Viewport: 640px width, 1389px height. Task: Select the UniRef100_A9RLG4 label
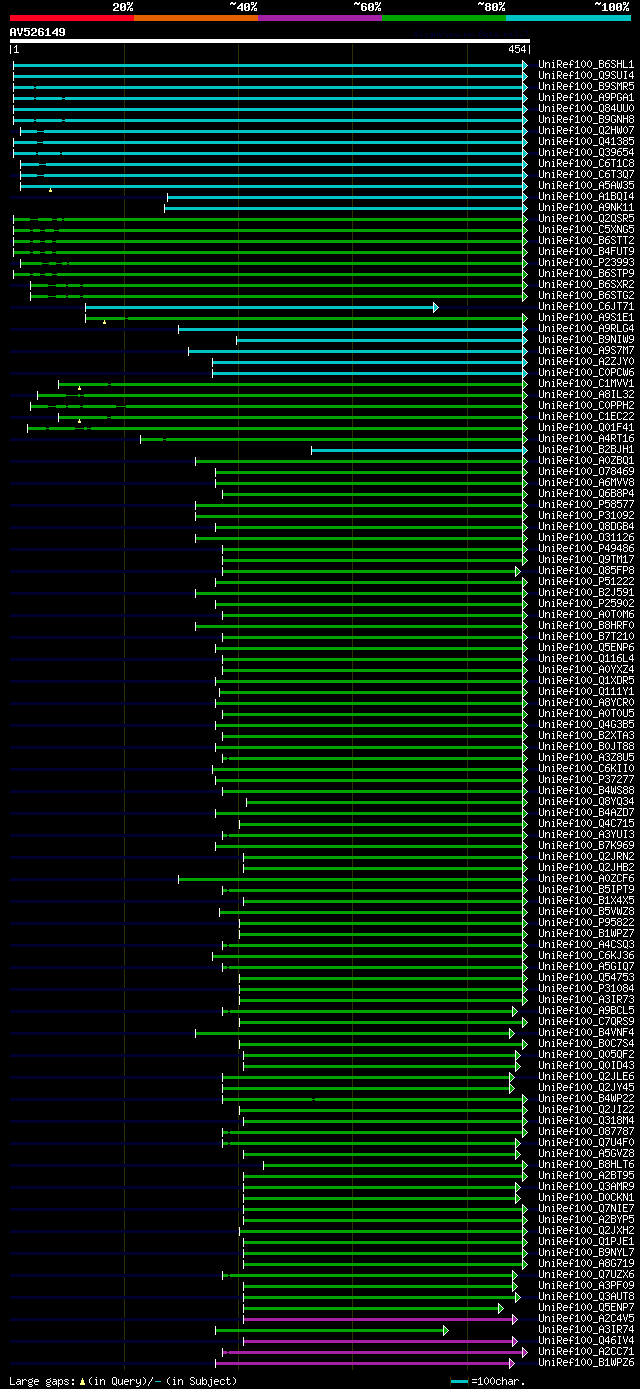[x=586, y=328]
